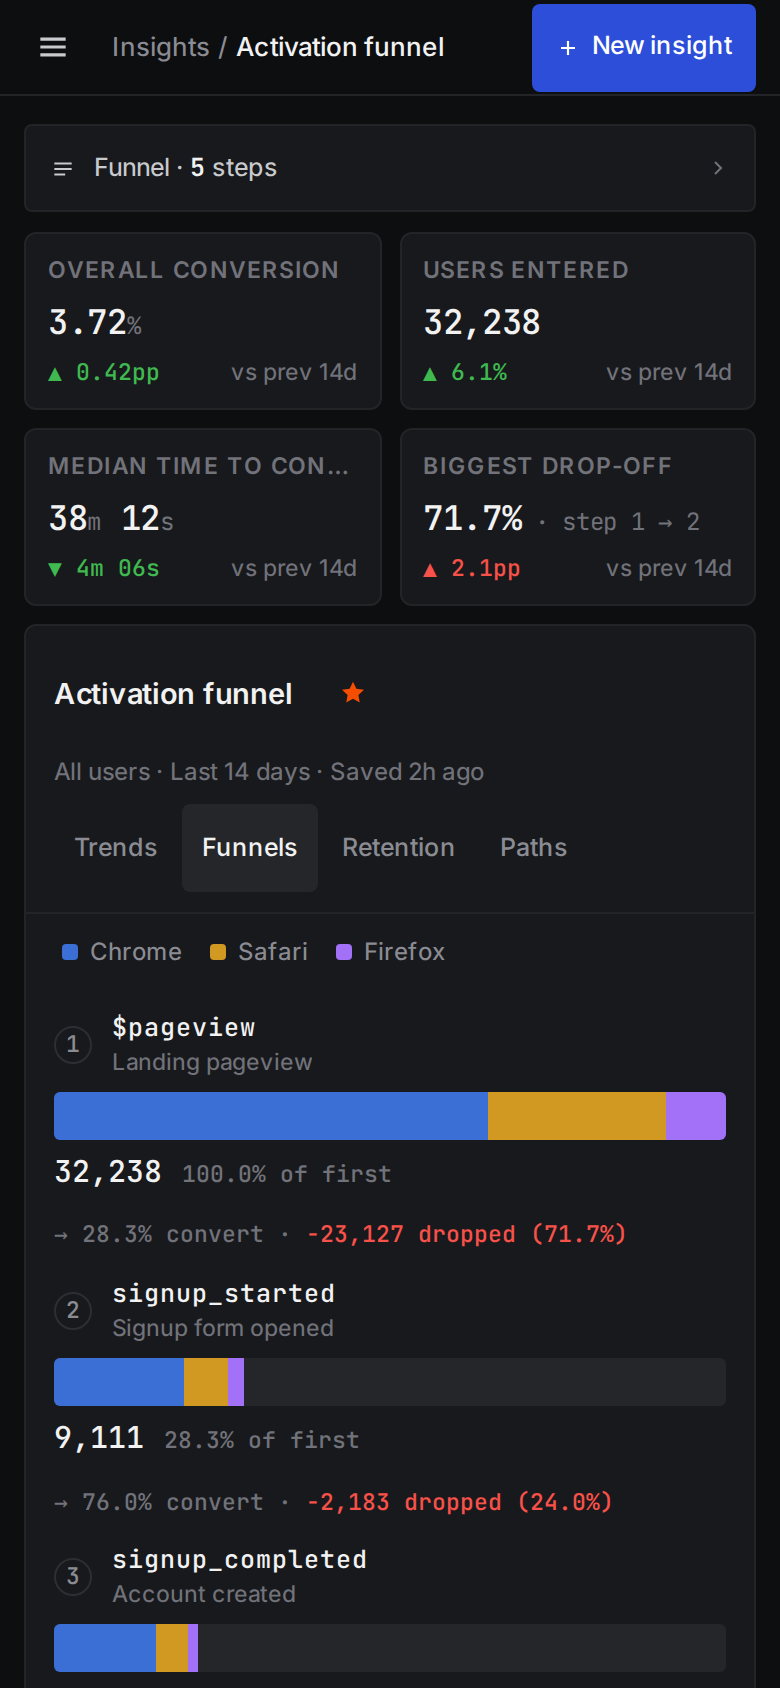
Task: Click the Account created description
Action: point(204,1594)
